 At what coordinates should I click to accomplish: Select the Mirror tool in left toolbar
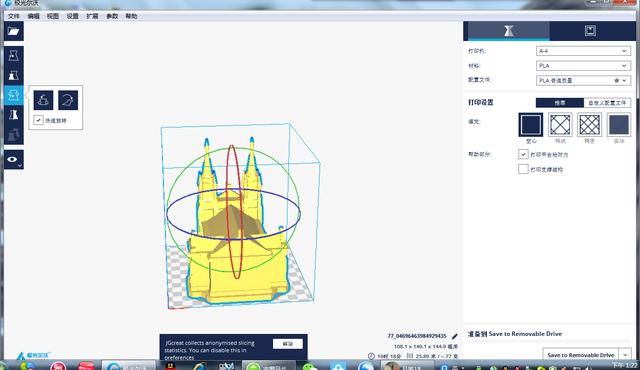pos(13,115)
